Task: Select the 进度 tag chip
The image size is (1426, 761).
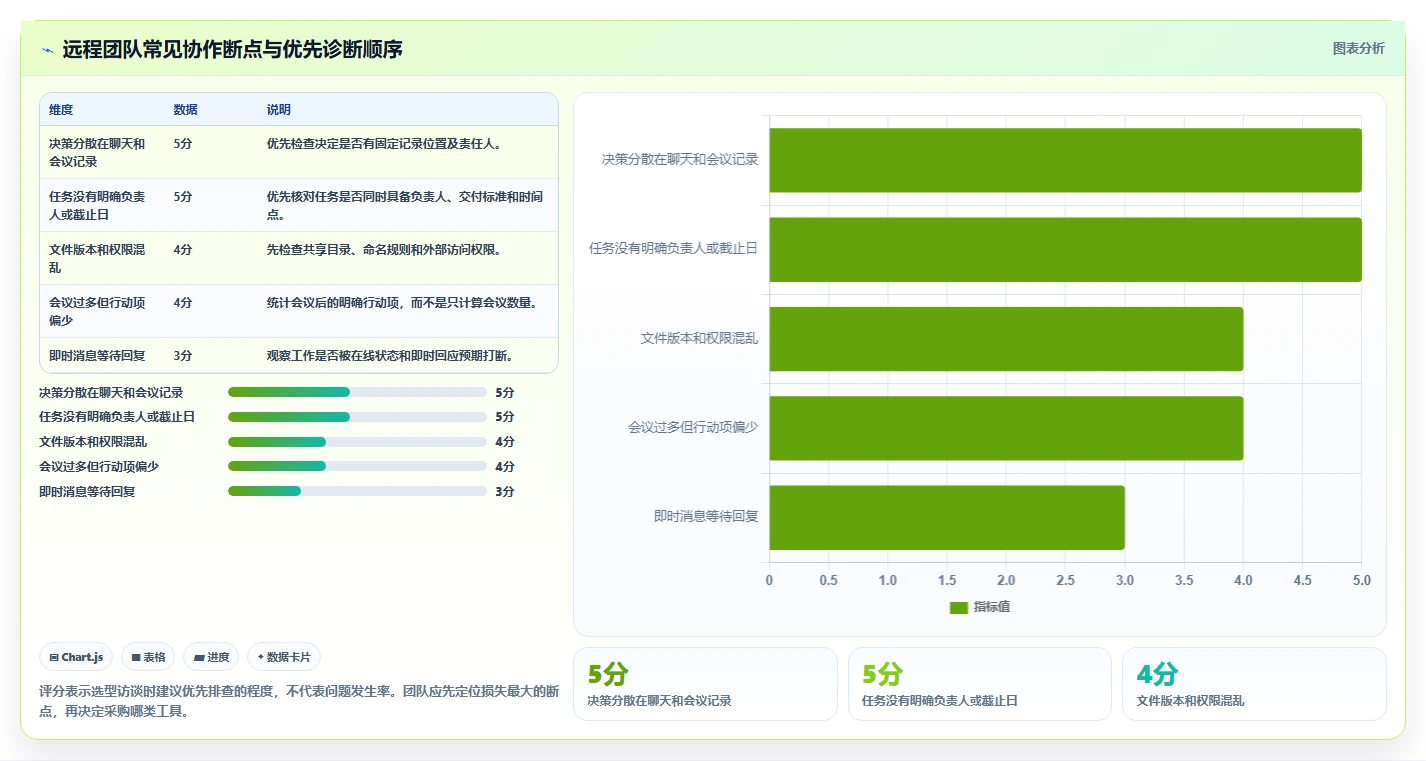Action: coord(211,657)
